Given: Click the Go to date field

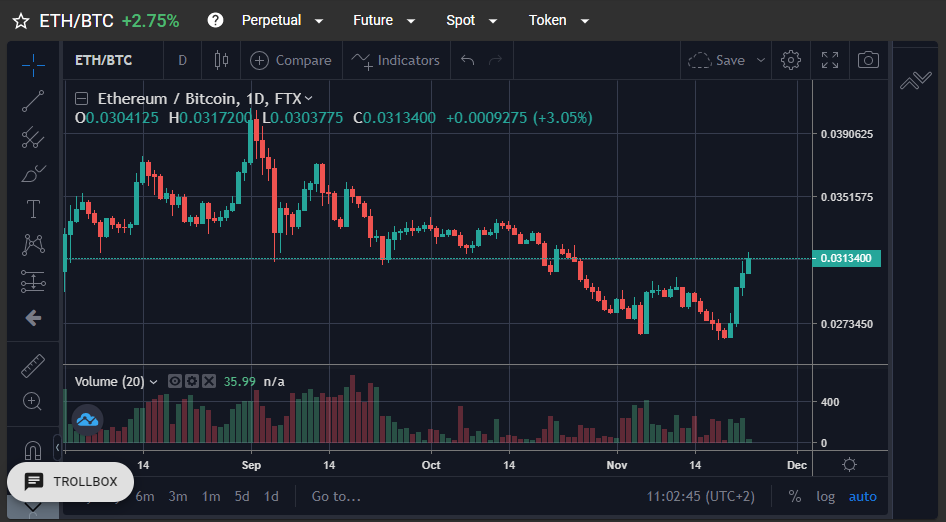Looking at the screenshot, I should pyautogui.click(x=336, y=497).
